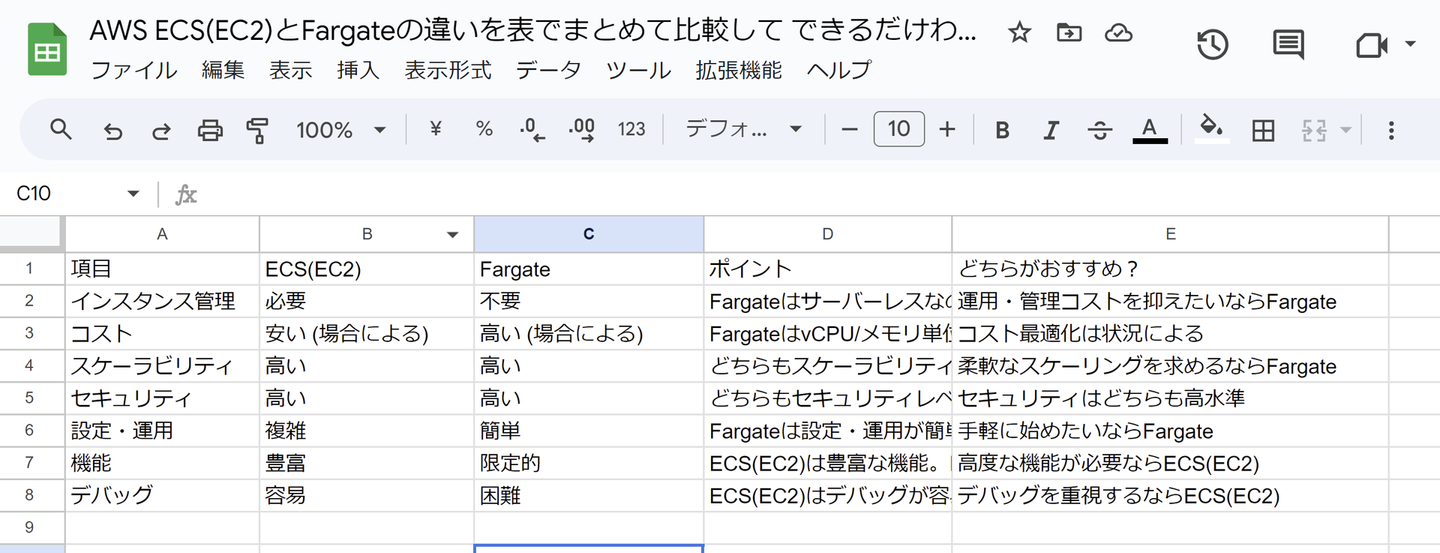Open Meet call options dropdown arrow
The width and height of the screenshot is (1440, 553).
(x=1411, y=45)
